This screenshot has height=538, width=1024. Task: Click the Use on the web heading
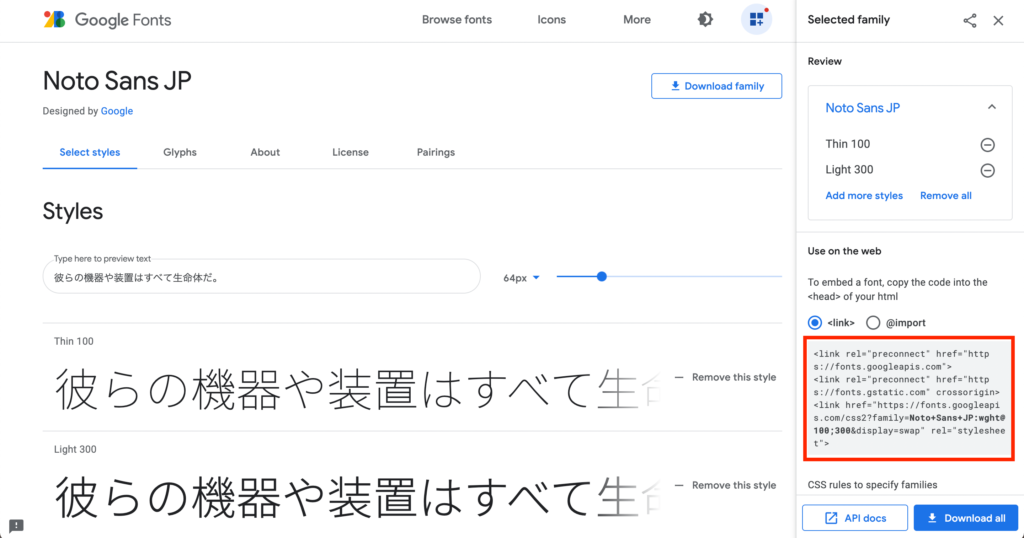[x=844, y=251]
